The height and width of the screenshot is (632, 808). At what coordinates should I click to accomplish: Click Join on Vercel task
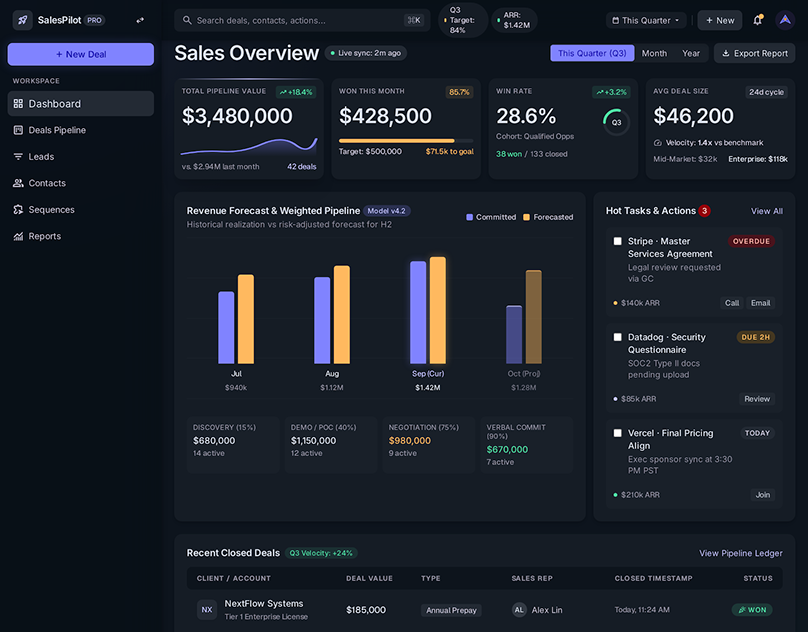coord(762,494)
